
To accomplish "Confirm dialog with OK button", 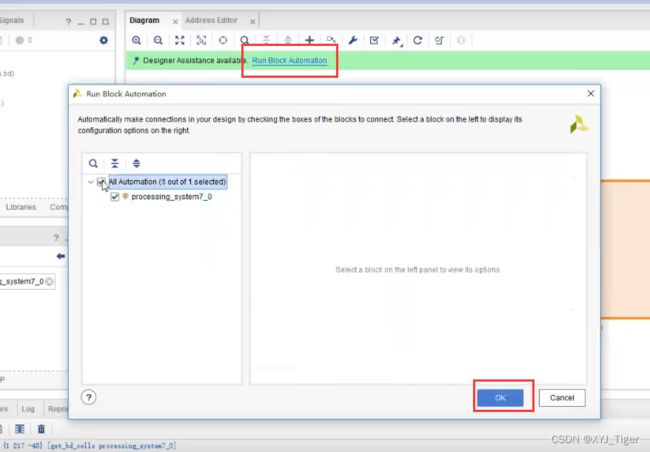I will [x=500, y=398].
